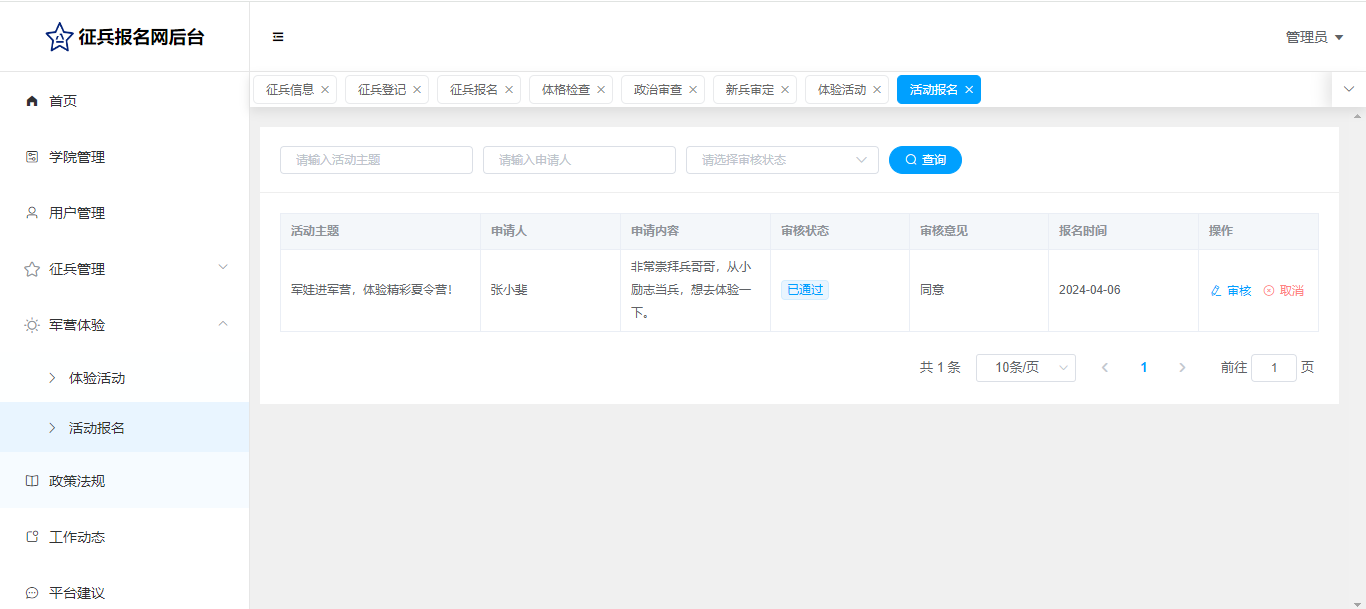Open 平台建议 in the sidebar
This screenshot has width=1366, height=609.
tap(77, 592)
